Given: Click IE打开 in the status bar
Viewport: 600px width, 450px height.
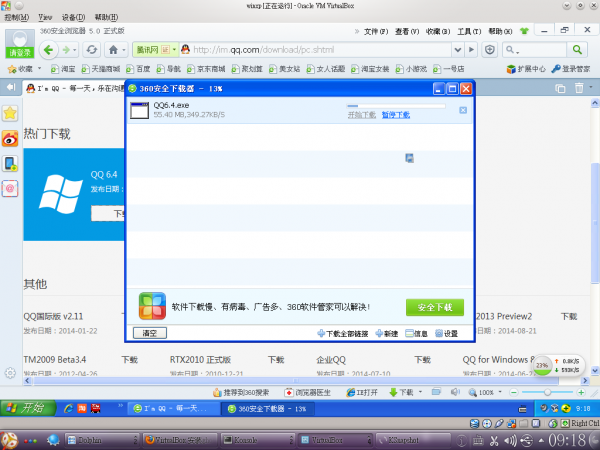Looking at the screenshot, I should click(x=362, y=393).
